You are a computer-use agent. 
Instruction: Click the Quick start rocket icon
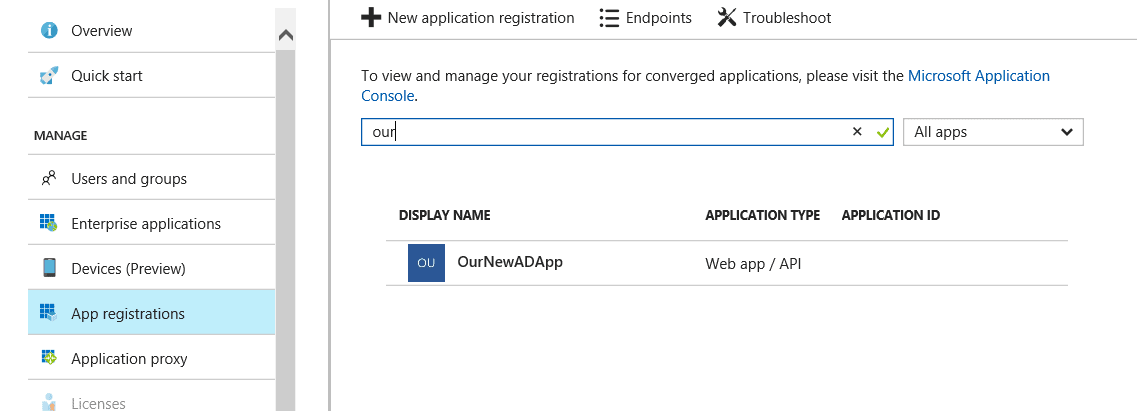coord(49,75)
